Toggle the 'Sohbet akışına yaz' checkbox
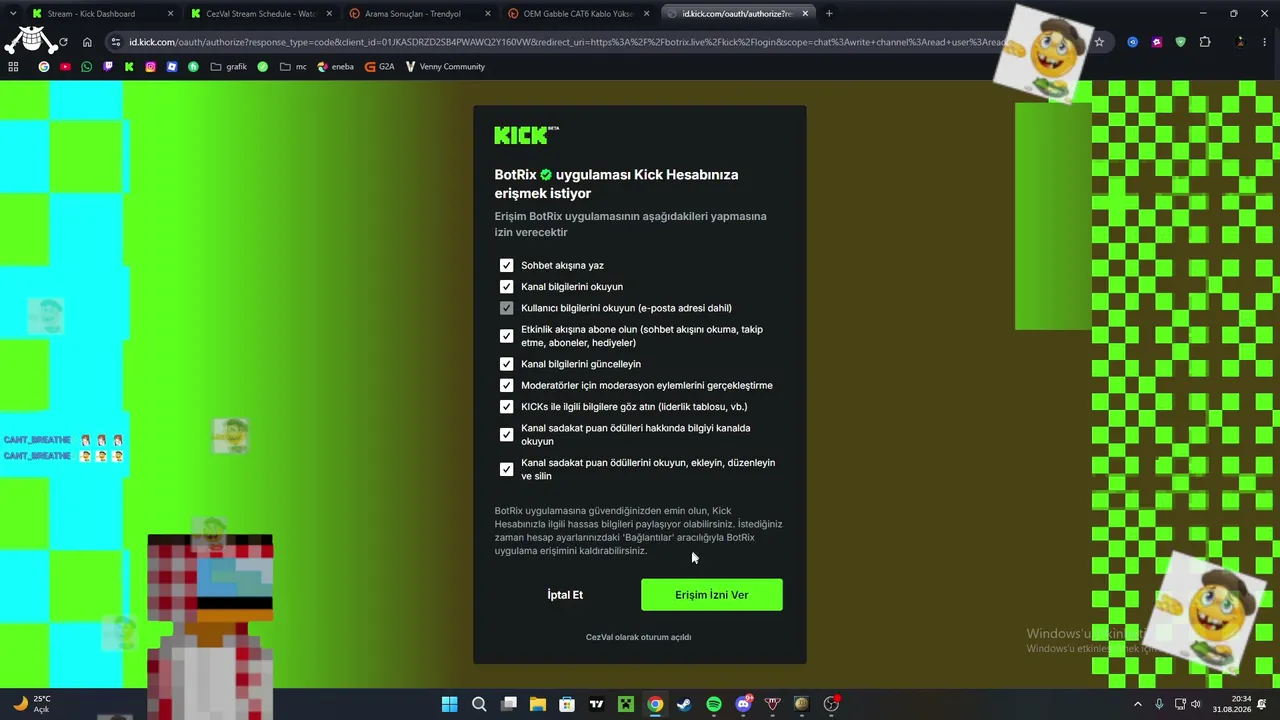Viewport: 1280px width, 720px height. click(x=506, y=265)
